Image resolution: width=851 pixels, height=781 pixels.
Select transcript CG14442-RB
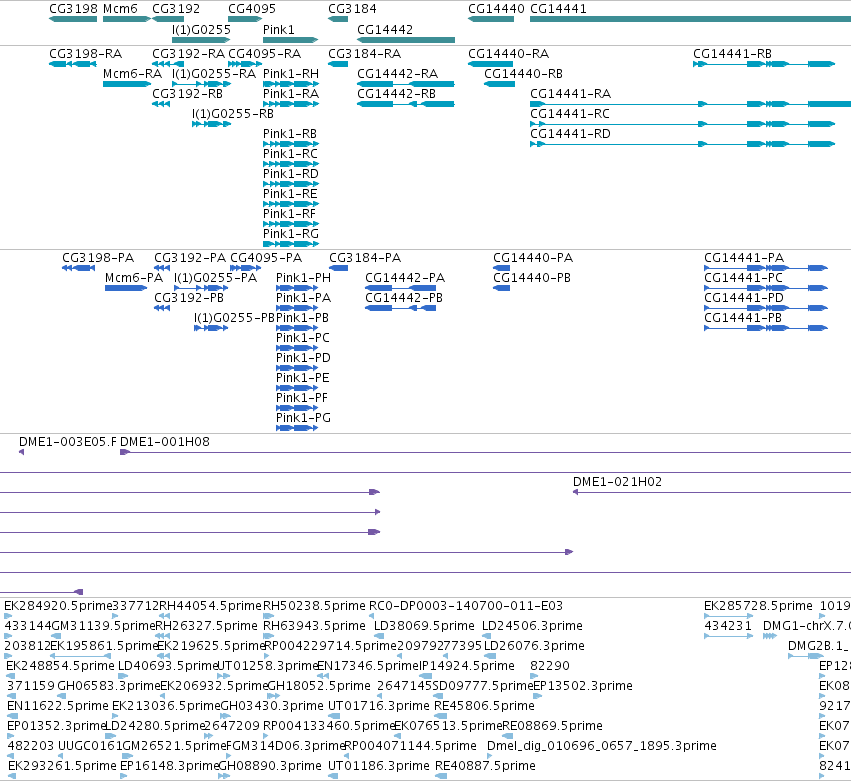coord(396,93)
